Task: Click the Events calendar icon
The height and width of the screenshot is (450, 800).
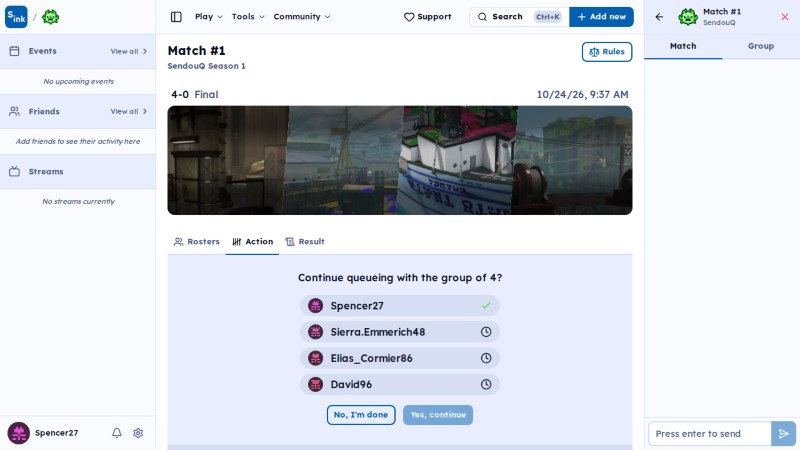Action: pos(14,51)
